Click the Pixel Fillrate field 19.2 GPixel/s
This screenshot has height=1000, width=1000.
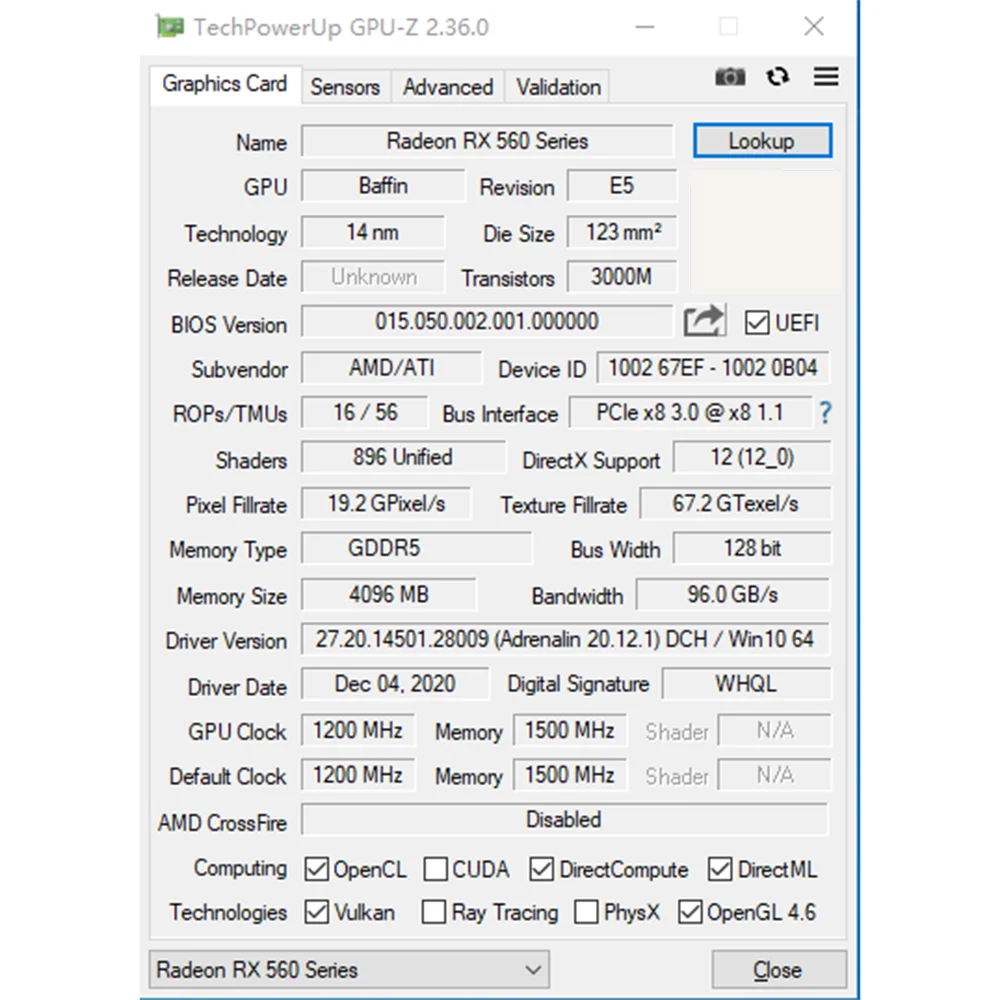[x=386, y=504]
